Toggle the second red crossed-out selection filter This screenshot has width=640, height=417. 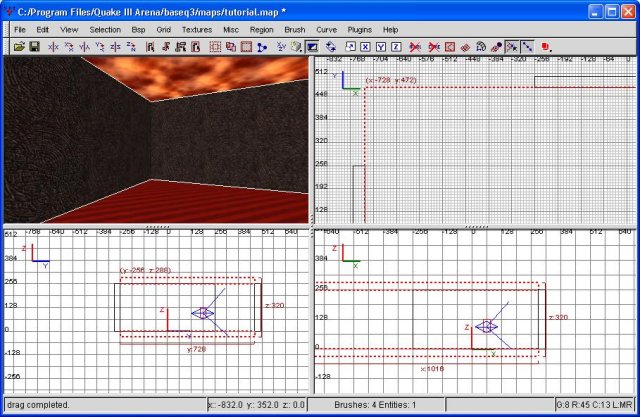pos(434,47)
